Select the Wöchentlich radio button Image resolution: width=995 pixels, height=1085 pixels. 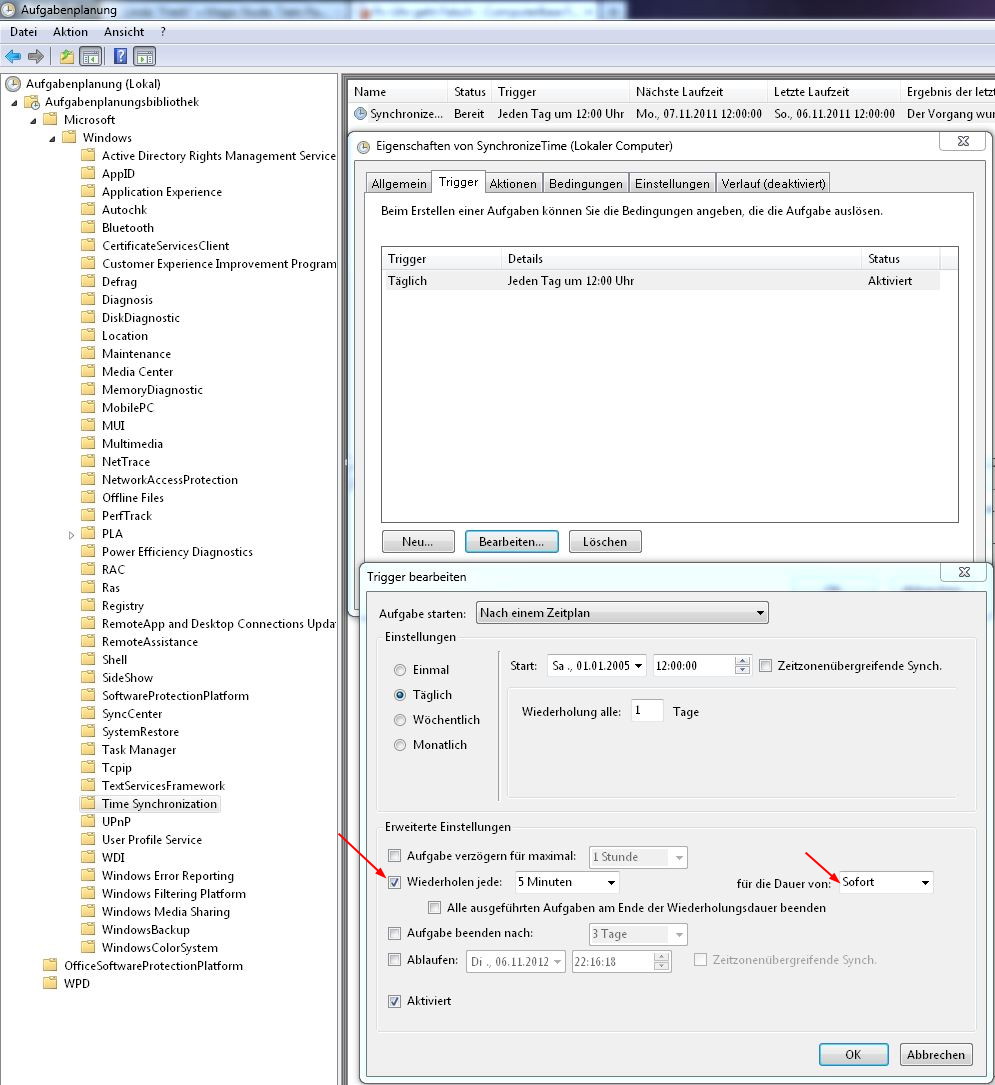click(400, 720)
